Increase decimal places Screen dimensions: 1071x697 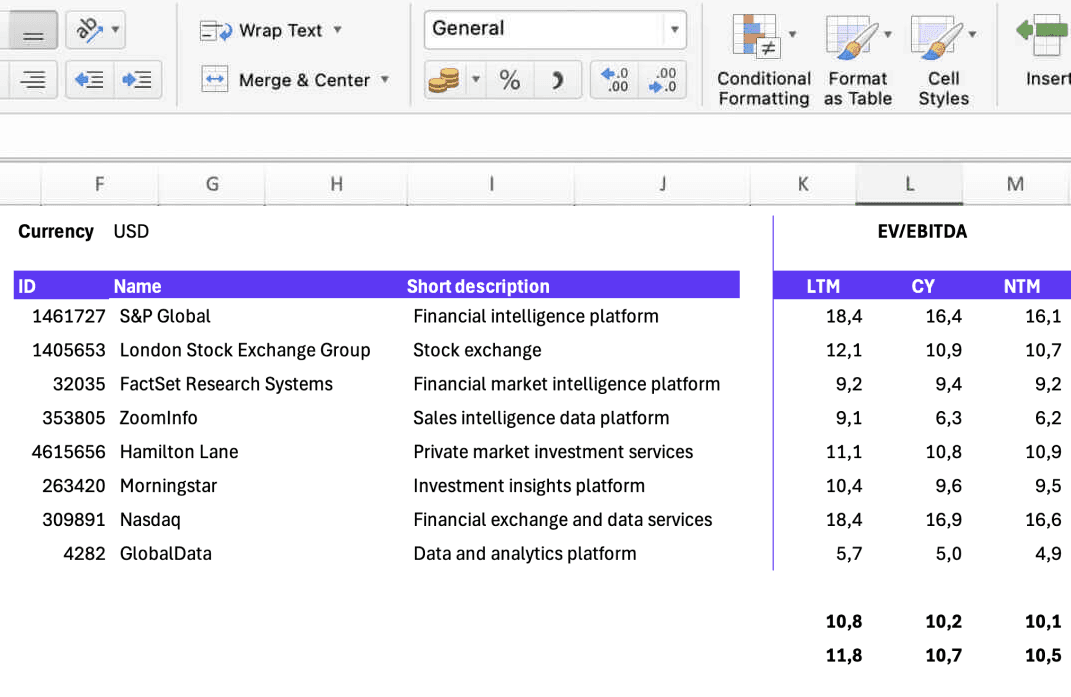[x=615, y=80]
